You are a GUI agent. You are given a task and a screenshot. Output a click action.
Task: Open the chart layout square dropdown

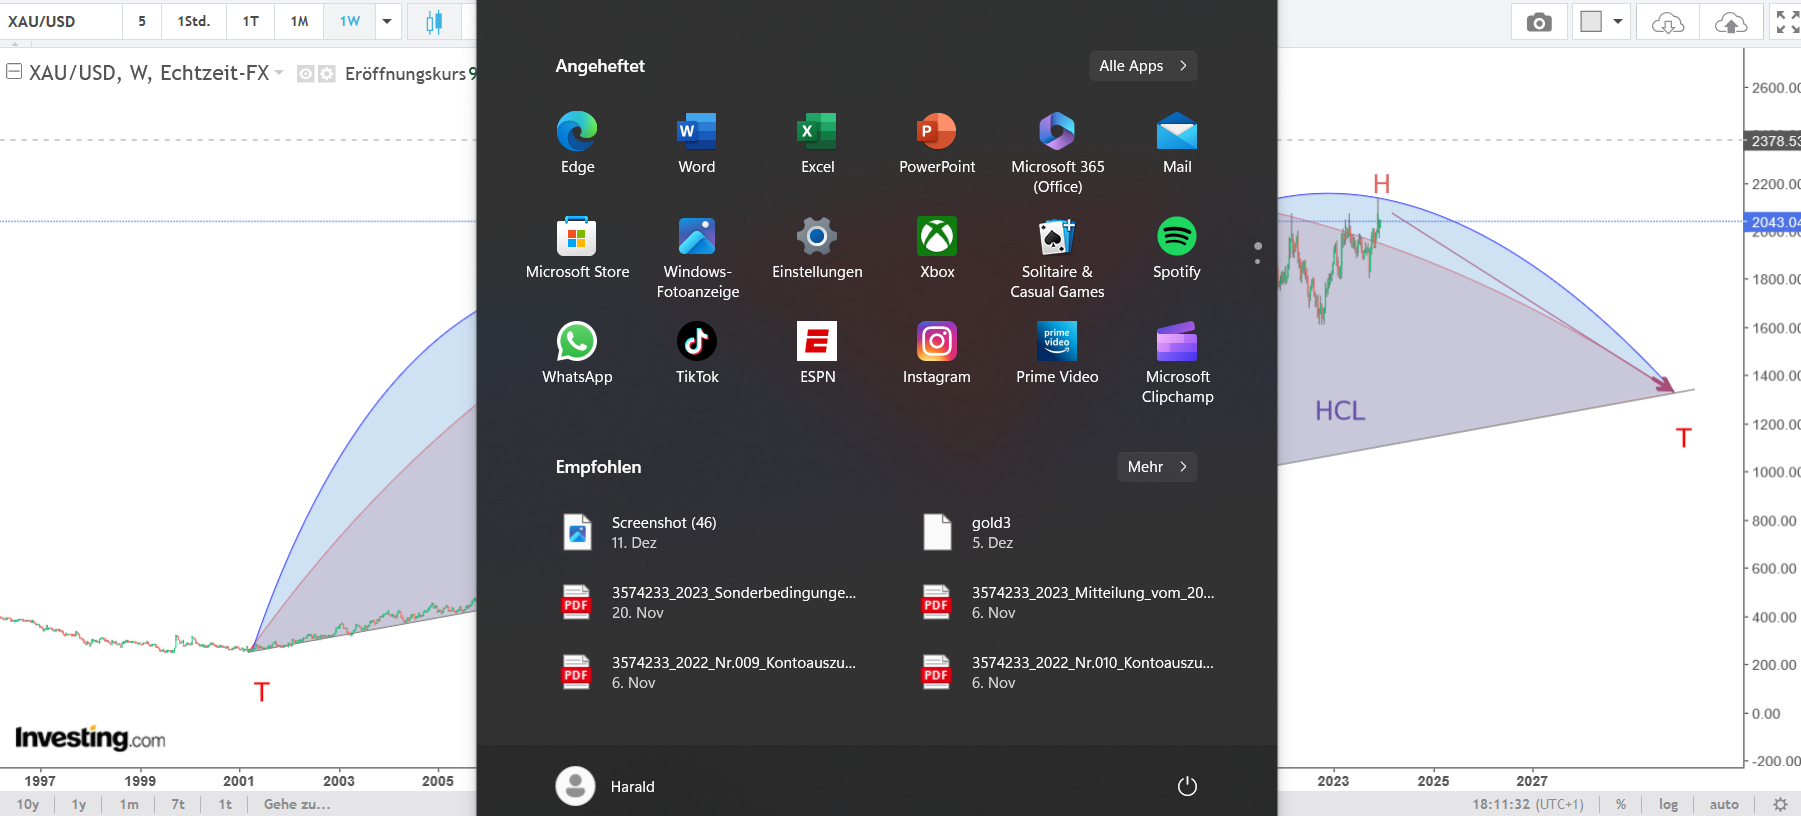pyautogui.click(x=1601, y=21)
